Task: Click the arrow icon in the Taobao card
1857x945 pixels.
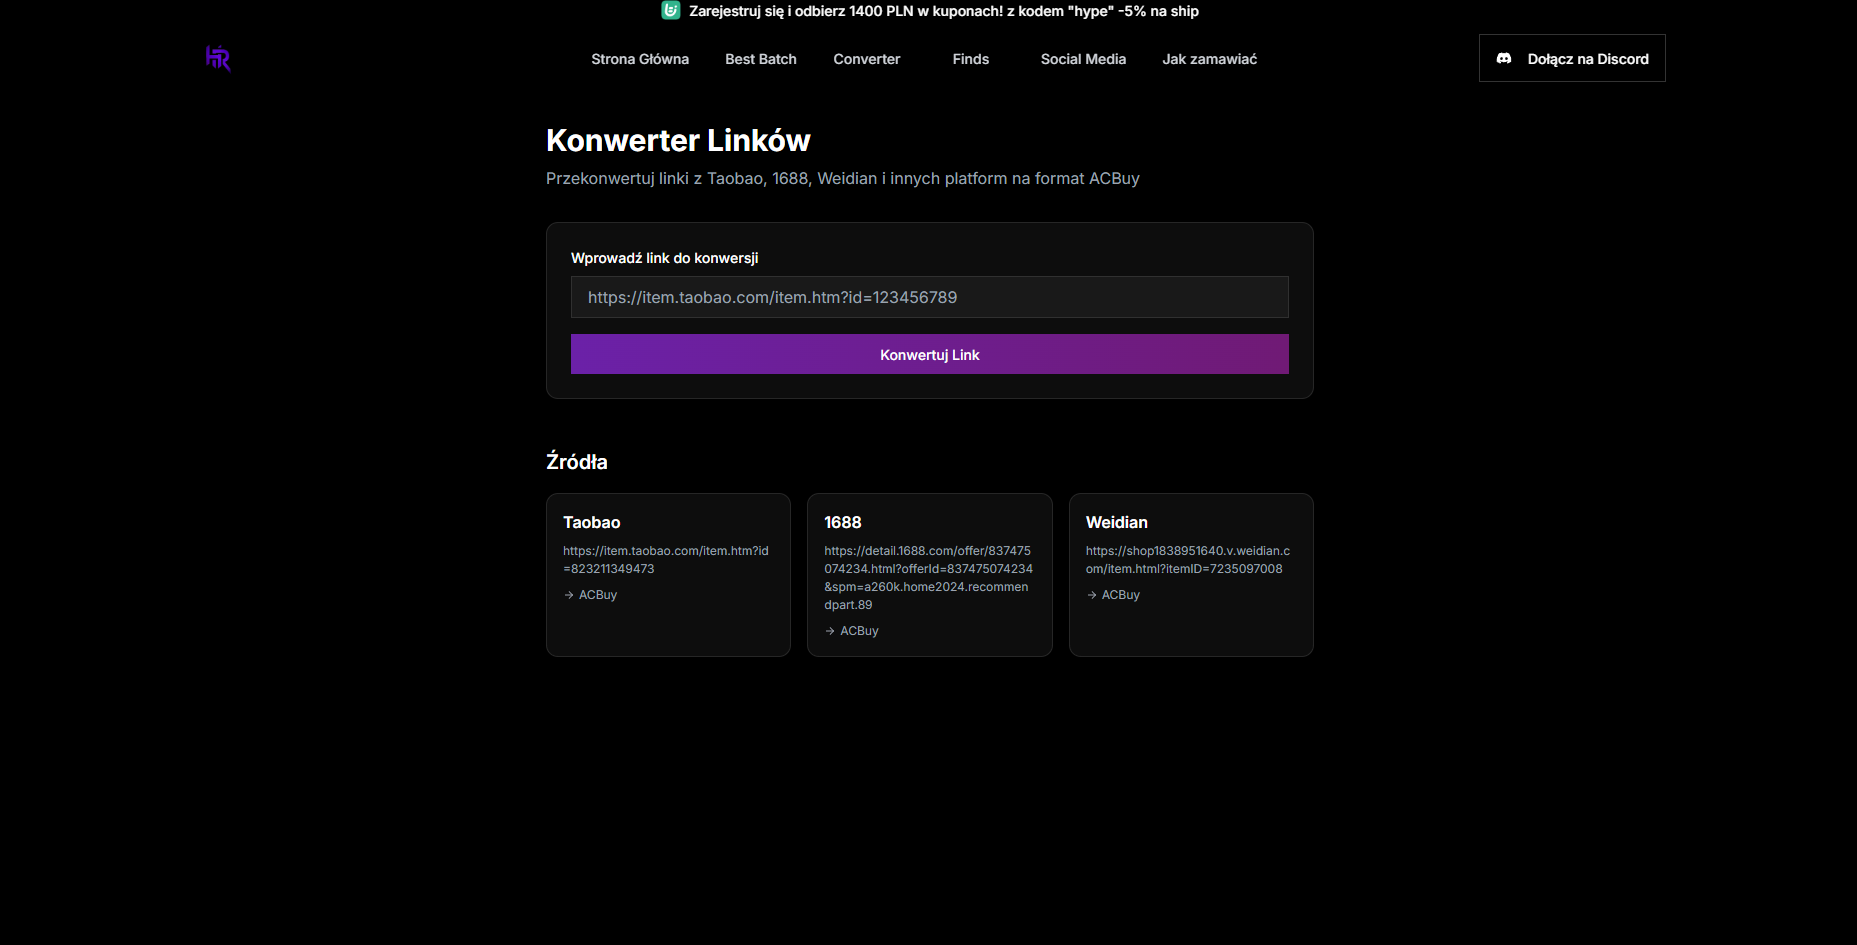Action: [569, 595]
